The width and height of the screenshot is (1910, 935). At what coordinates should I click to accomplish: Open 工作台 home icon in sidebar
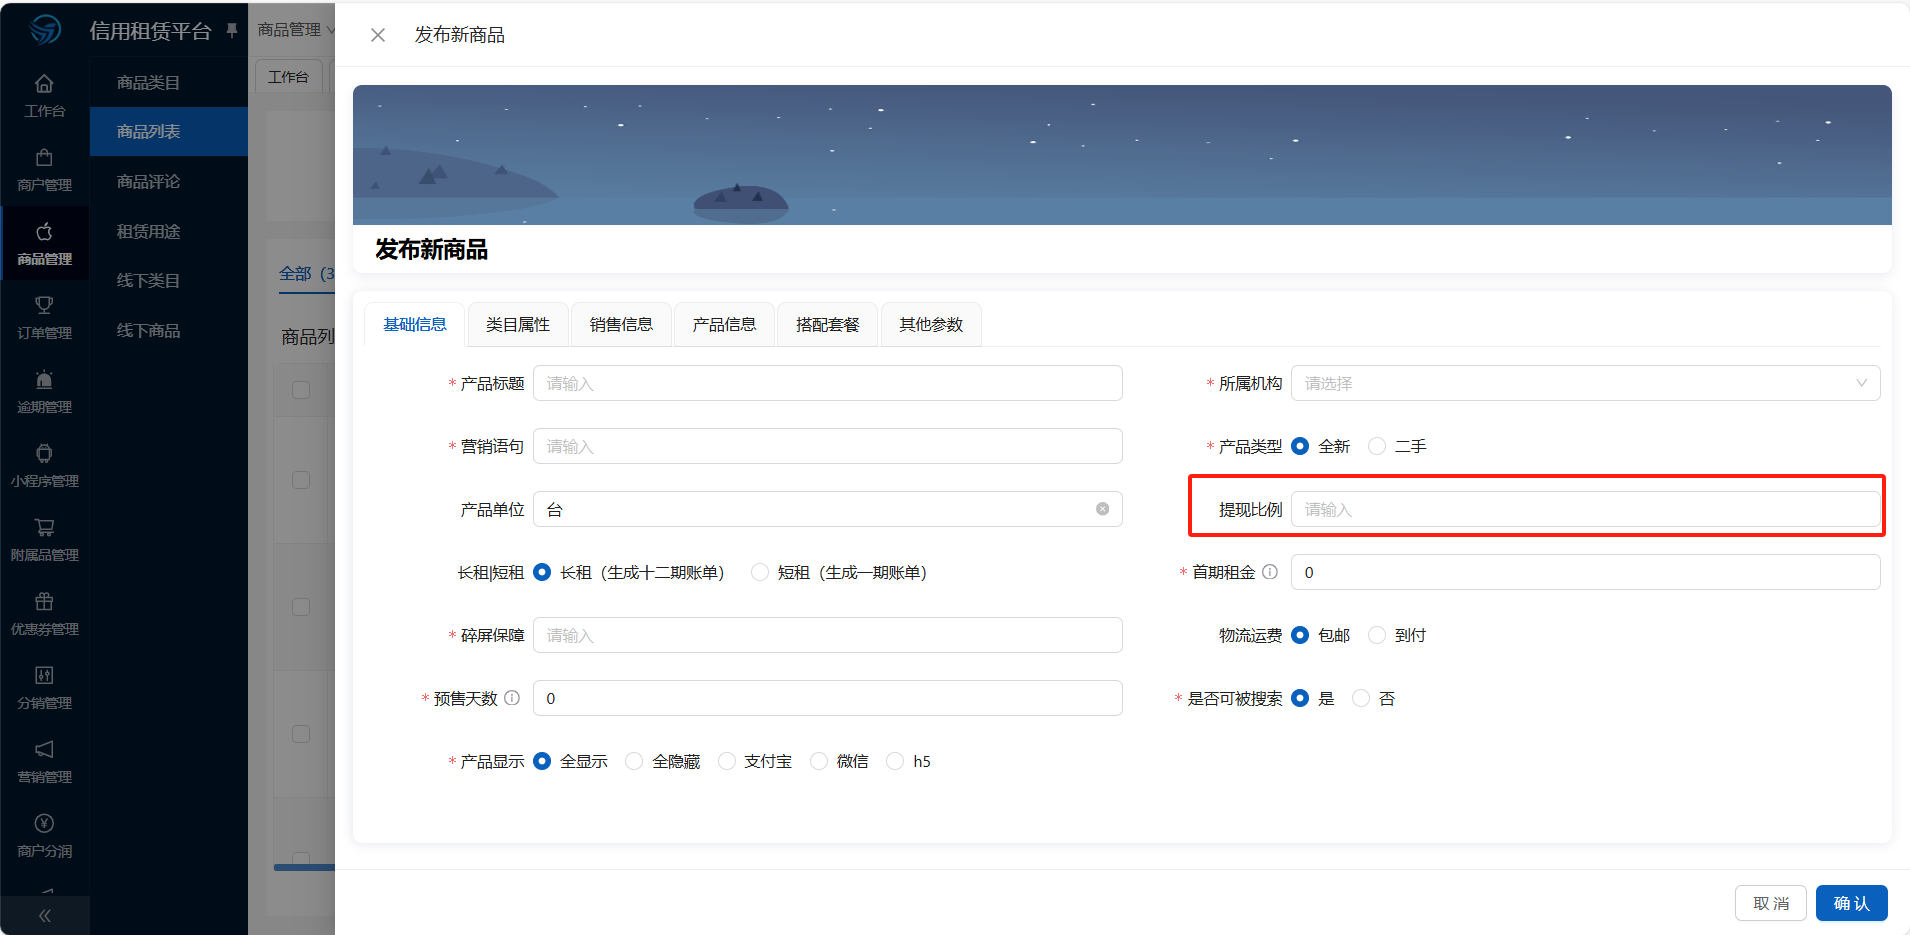(44, 84)
